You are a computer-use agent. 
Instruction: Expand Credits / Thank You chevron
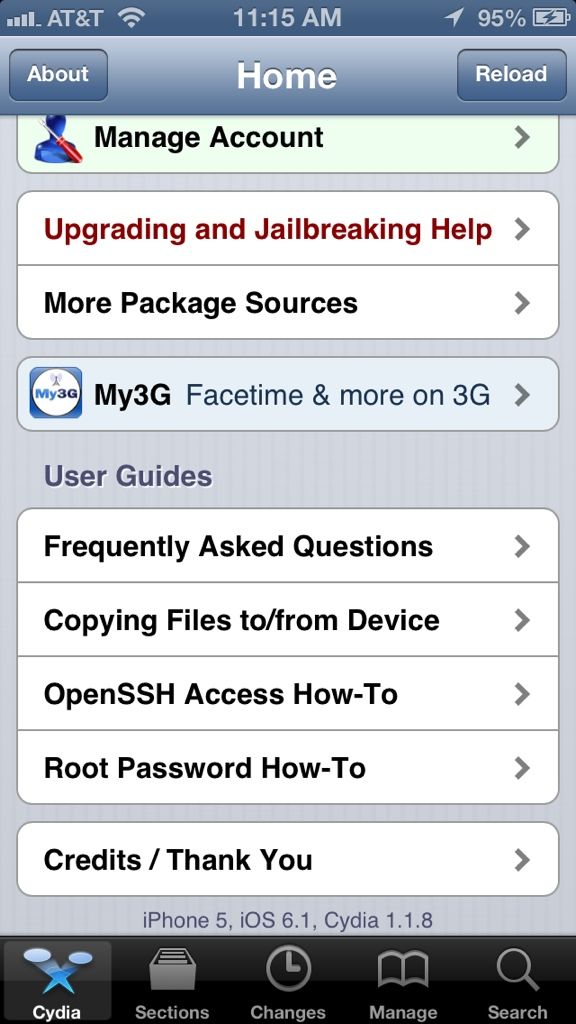point(521,860)
